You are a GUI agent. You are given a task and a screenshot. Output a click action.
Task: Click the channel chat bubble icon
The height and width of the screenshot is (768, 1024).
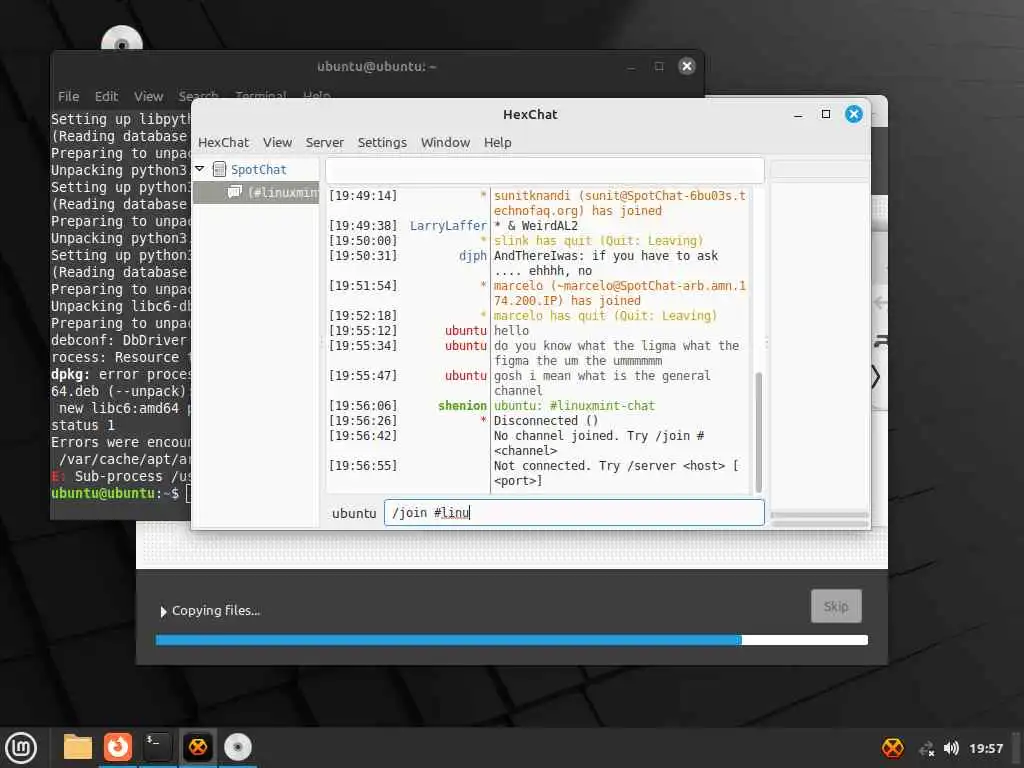tap(234, 192)
